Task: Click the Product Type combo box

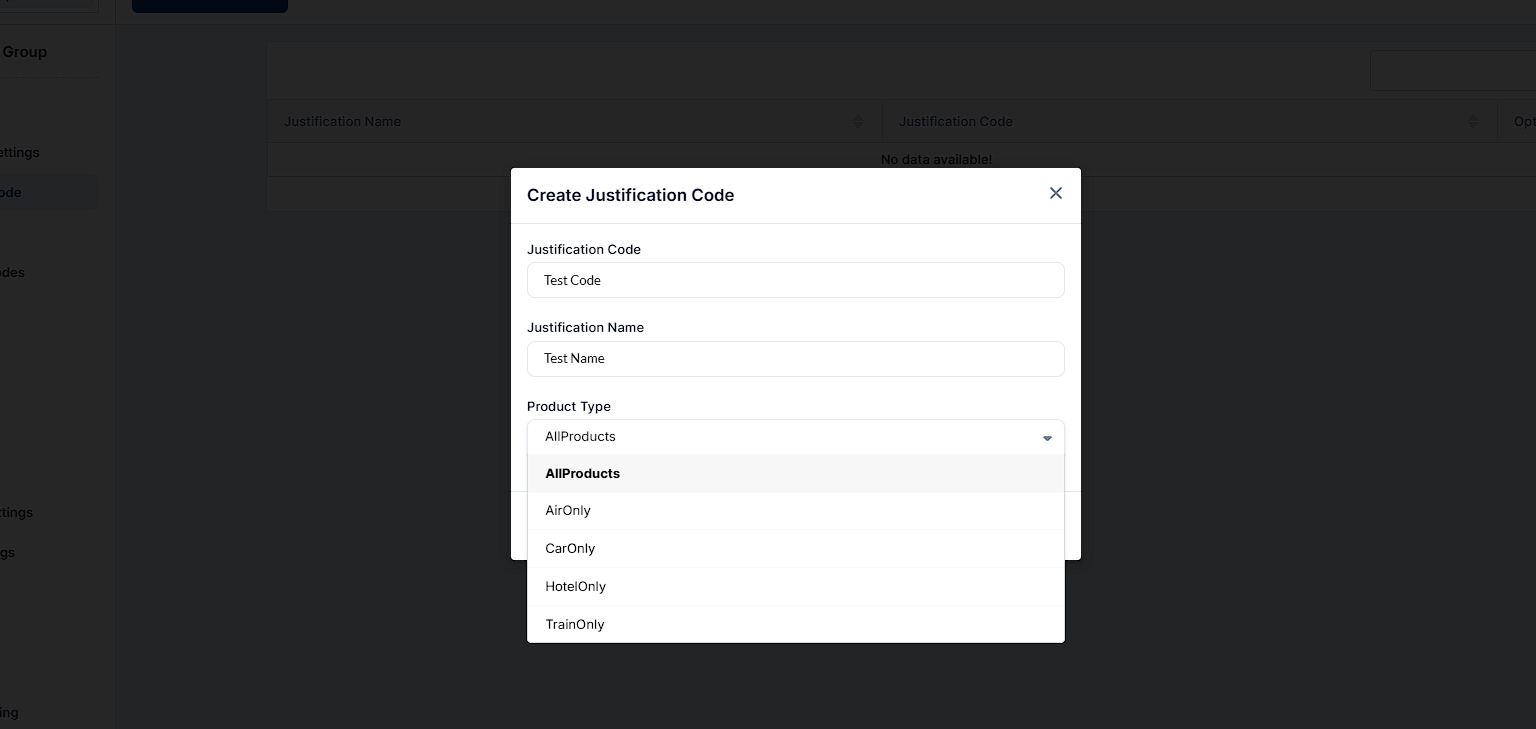Action: coord(795,437)
